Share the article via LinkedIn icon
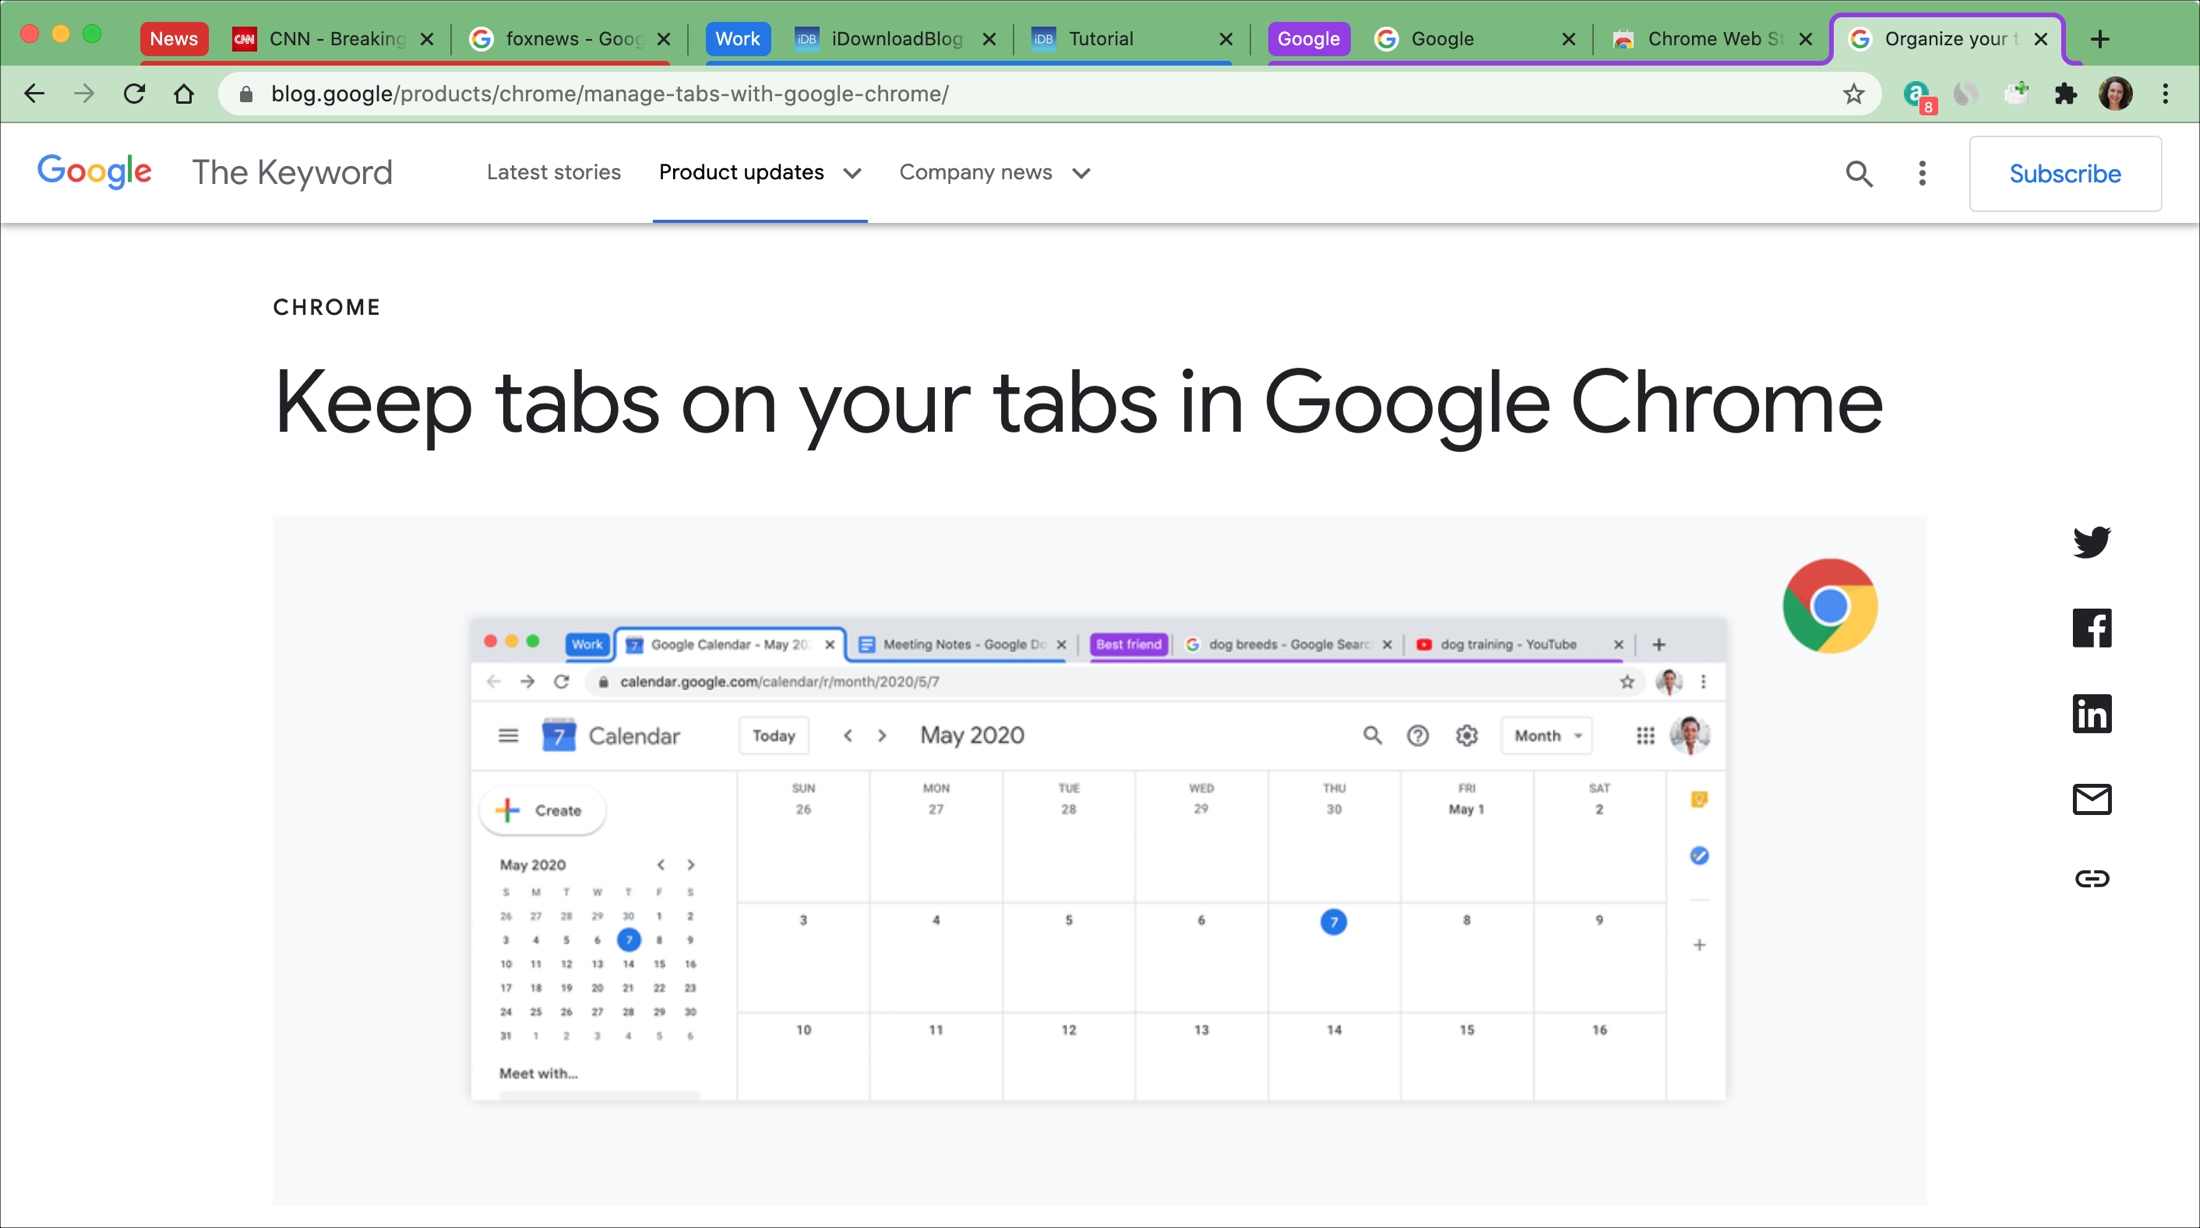 2092,713
